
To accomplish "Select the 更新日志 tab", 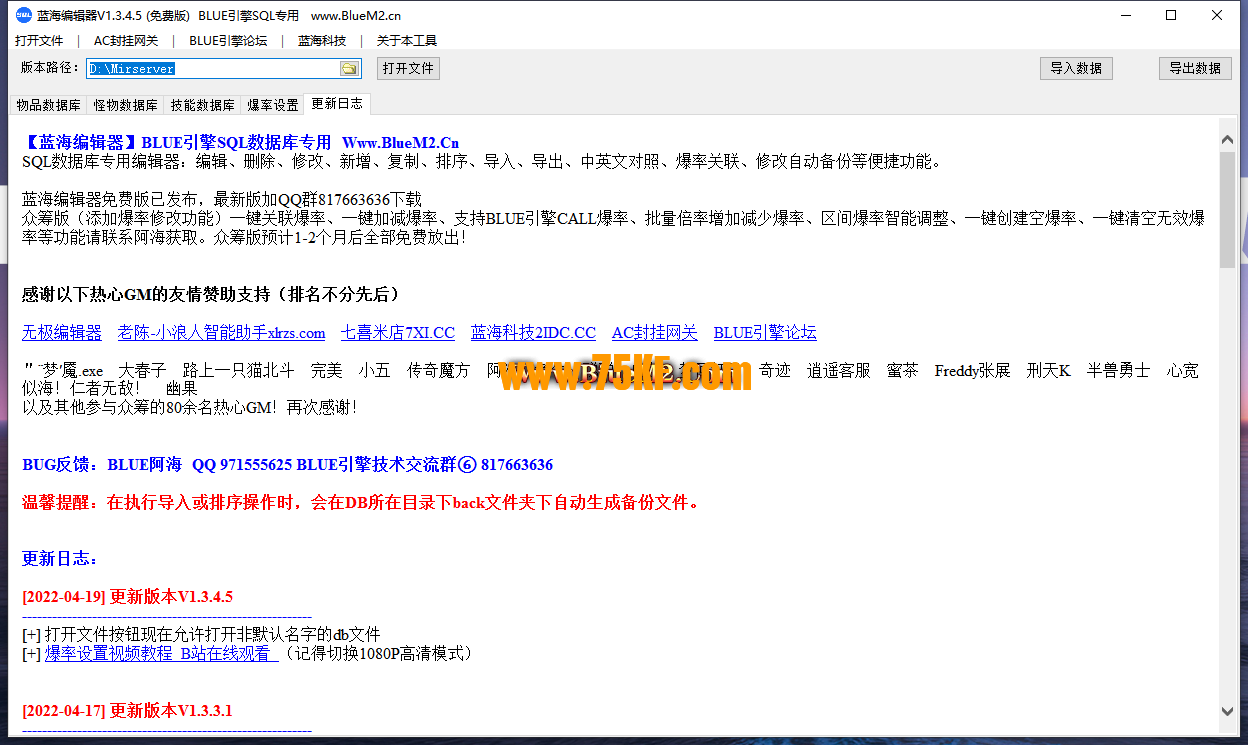I will [337, 103].
